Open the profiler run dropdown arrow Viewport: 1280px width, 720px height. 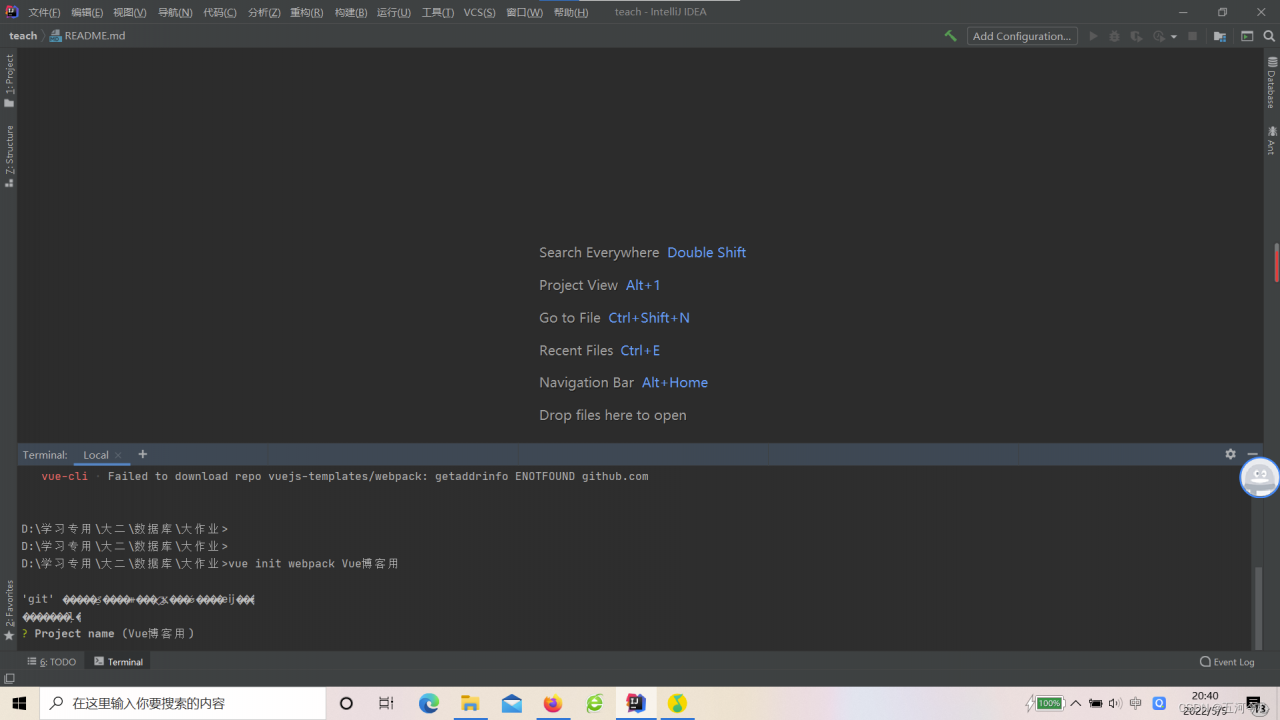click(x=1174, y=37)
